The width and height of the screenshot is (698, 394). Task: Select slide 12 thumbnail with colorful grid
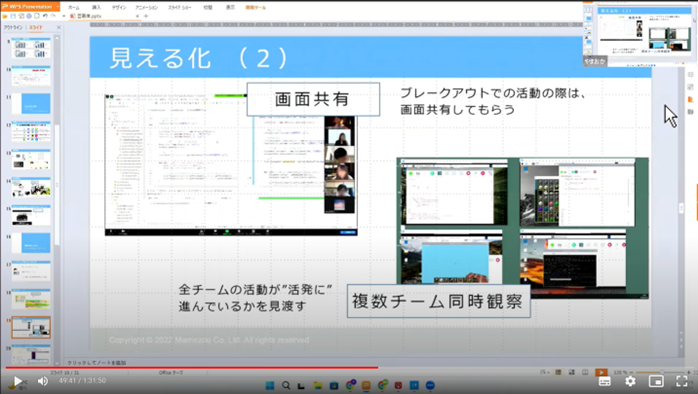(x=31, y=132)
